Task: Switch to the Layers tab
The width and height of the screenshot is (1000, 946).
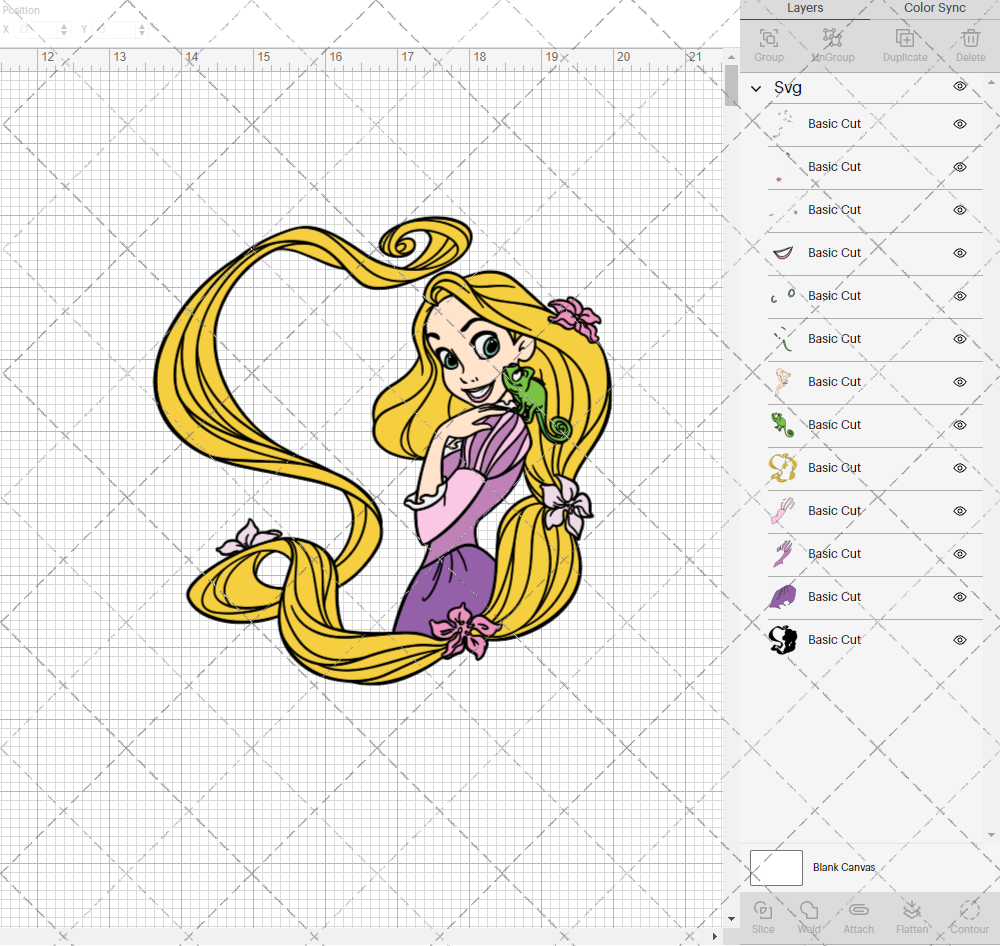Action: click(x=805, y=8)
